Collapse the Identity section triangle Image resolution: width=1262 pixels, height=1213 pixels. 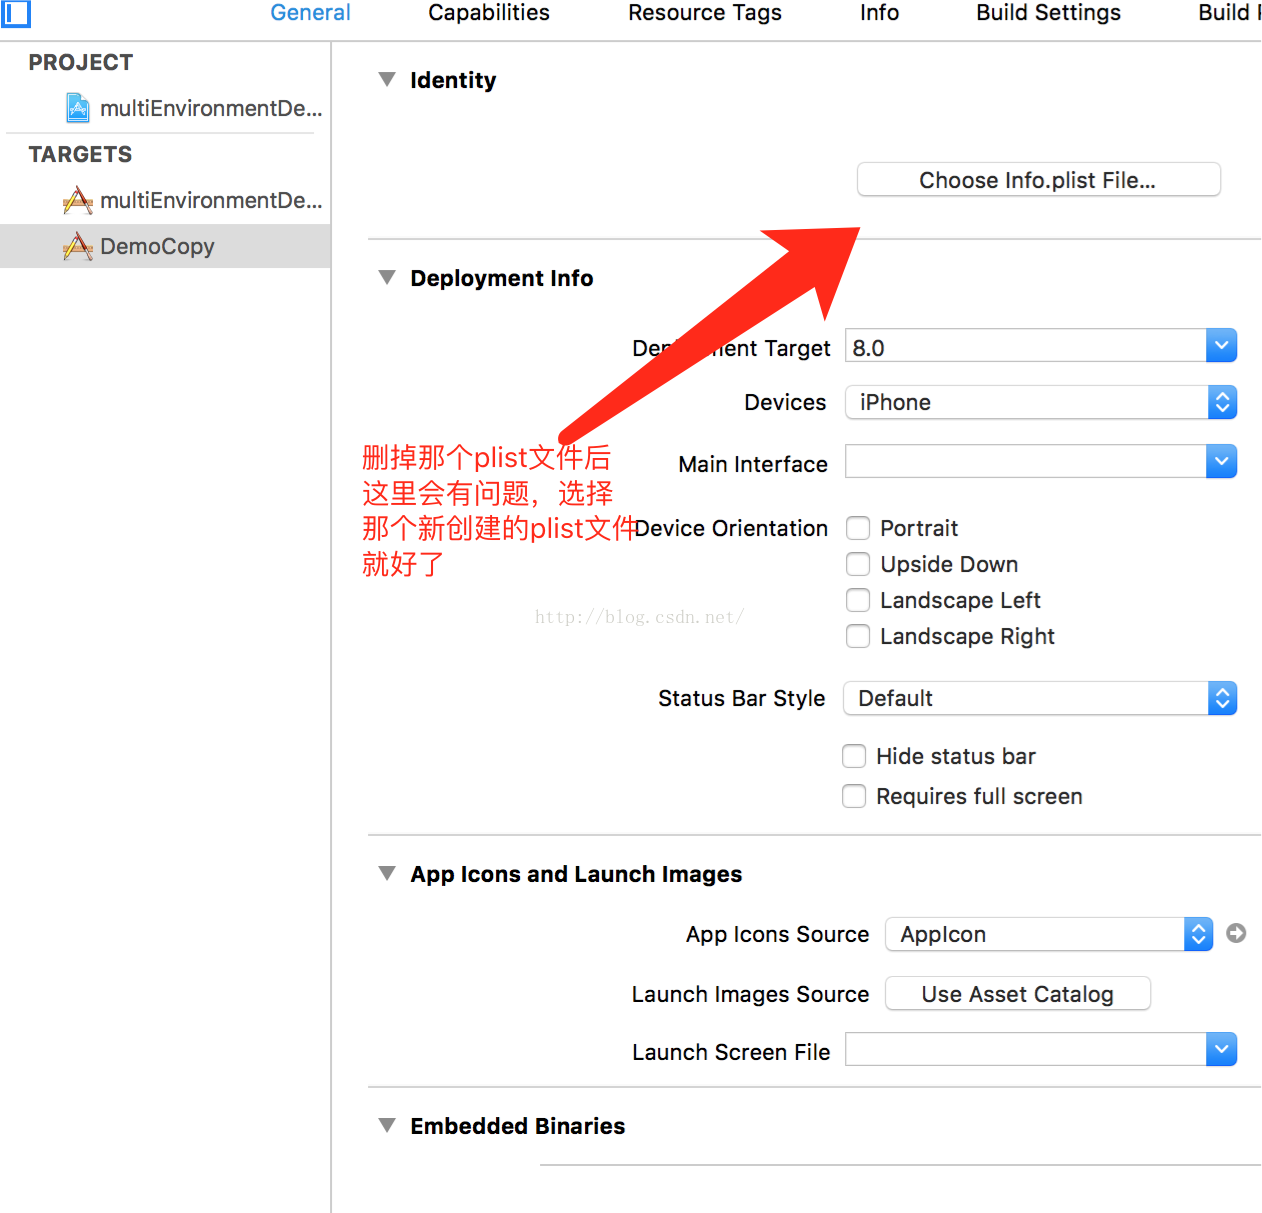[387, 79]
